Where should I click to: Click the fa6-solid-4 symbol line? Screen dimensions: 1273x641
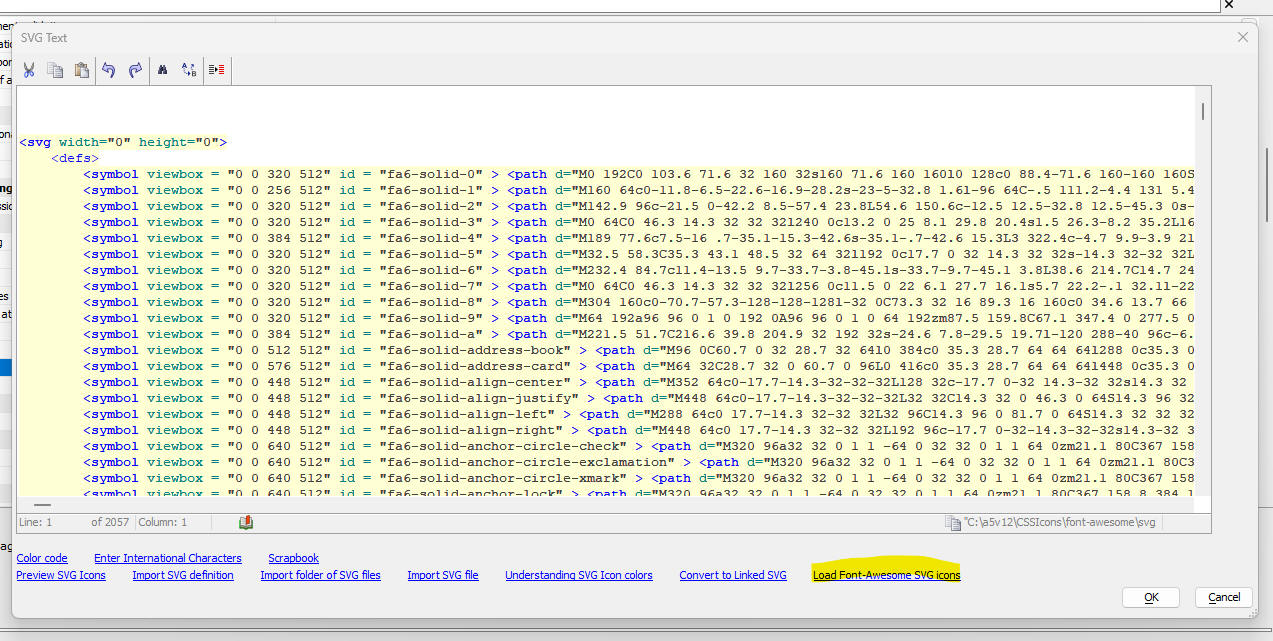click(639, 238)
